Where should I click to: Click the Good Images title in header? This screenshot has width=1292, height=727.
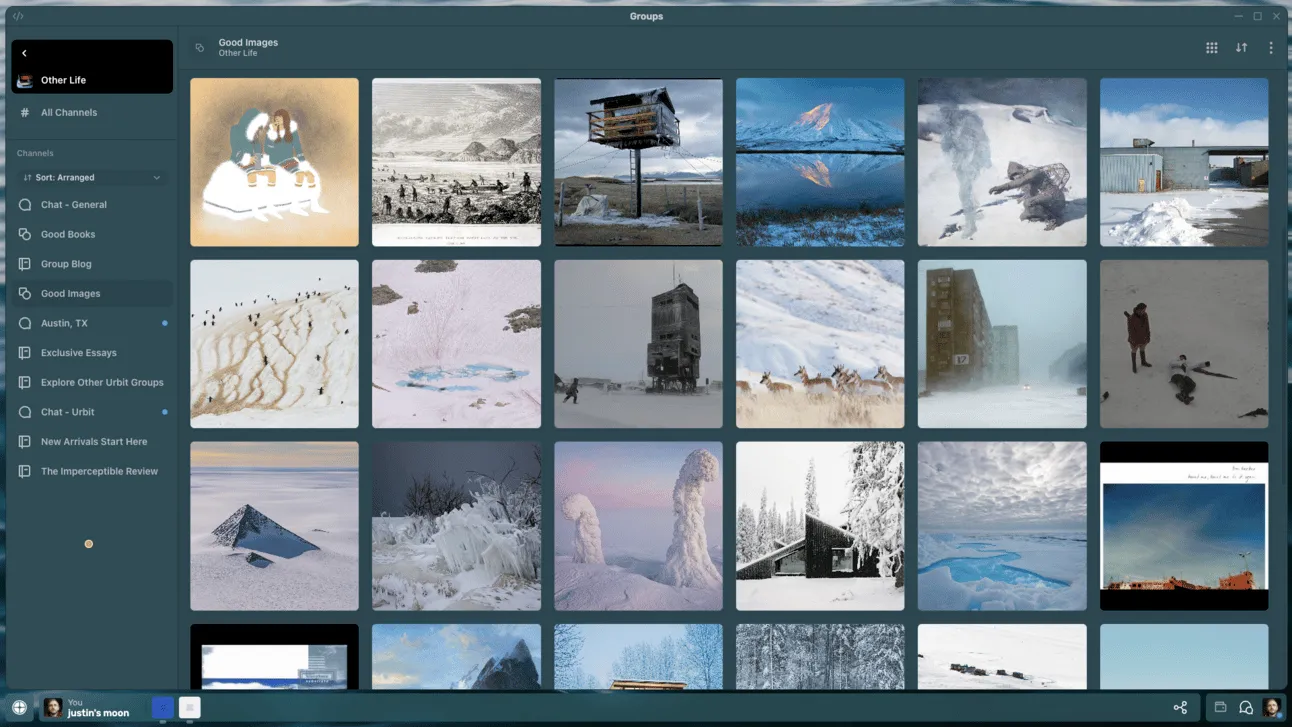(248, 42)
